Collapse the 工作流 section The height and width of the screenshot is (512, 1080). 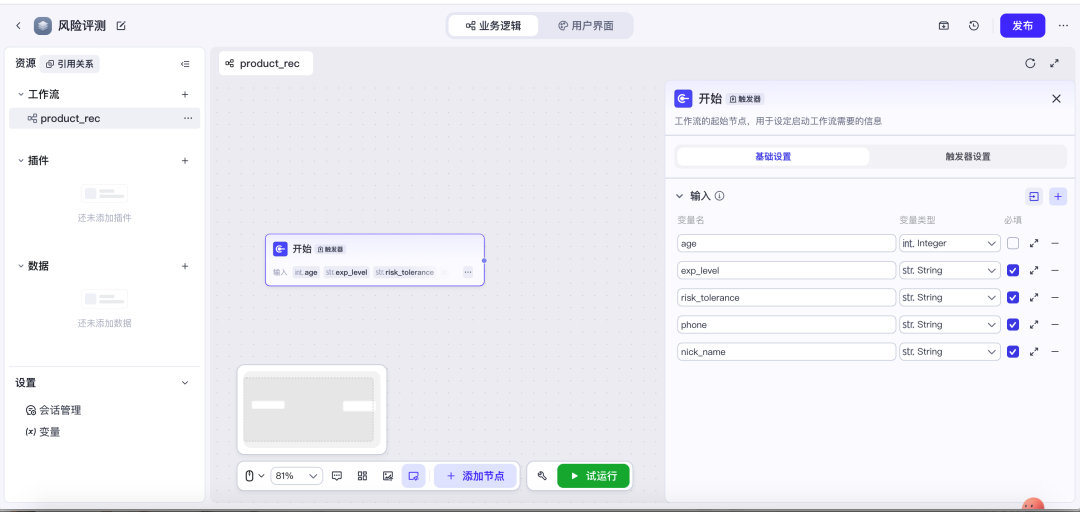click(21, 94)
